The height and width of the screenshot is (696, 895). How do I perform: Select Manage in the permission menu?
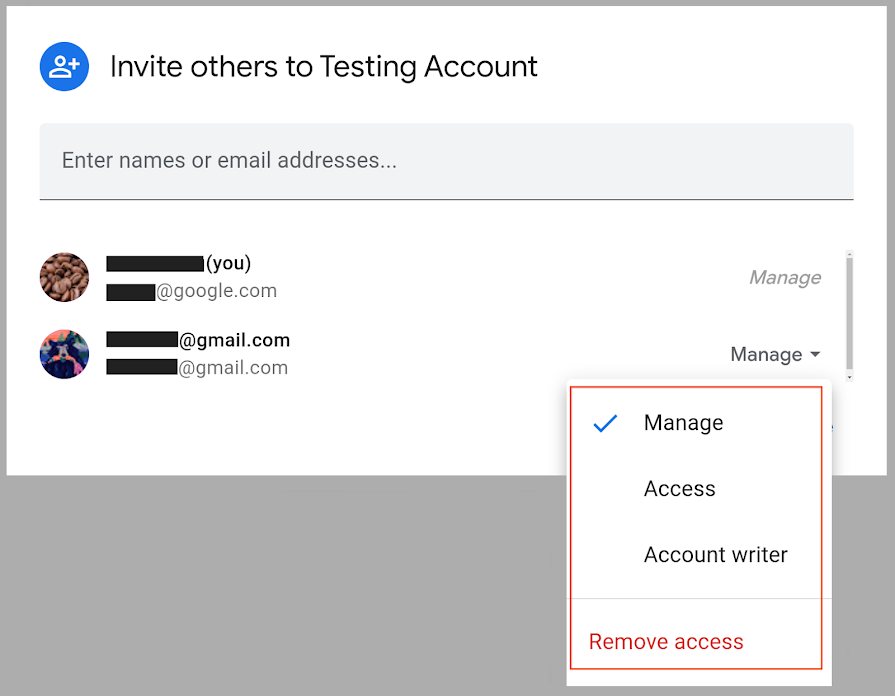683,423
